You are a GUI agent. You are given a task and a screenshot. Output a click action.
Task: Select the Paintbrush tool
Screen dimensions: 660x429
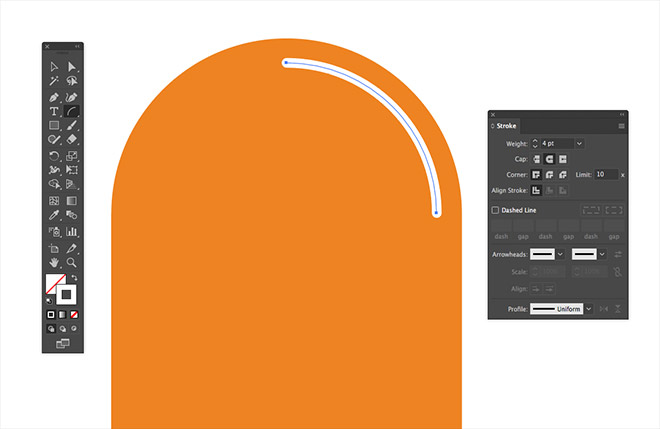click(x=72, y=125)
